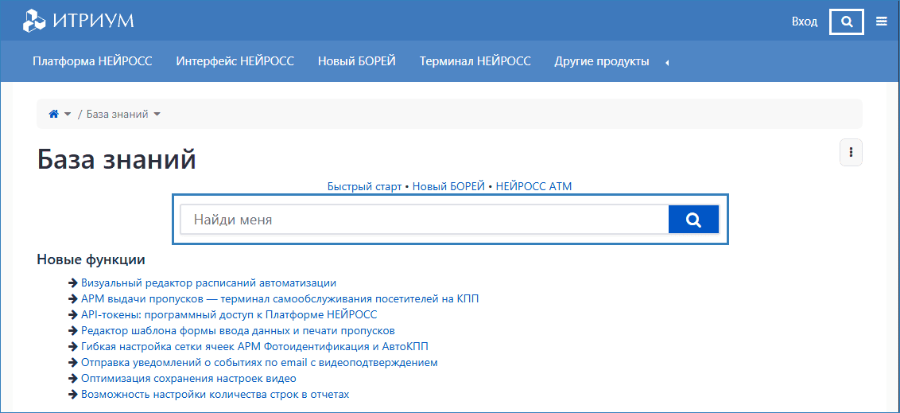Expand the База знаний breadcrumb dropdown arrow
Image resolution: width=900 pixels, height=413 pixels.
pyautogui.click(x=157, y=114)
